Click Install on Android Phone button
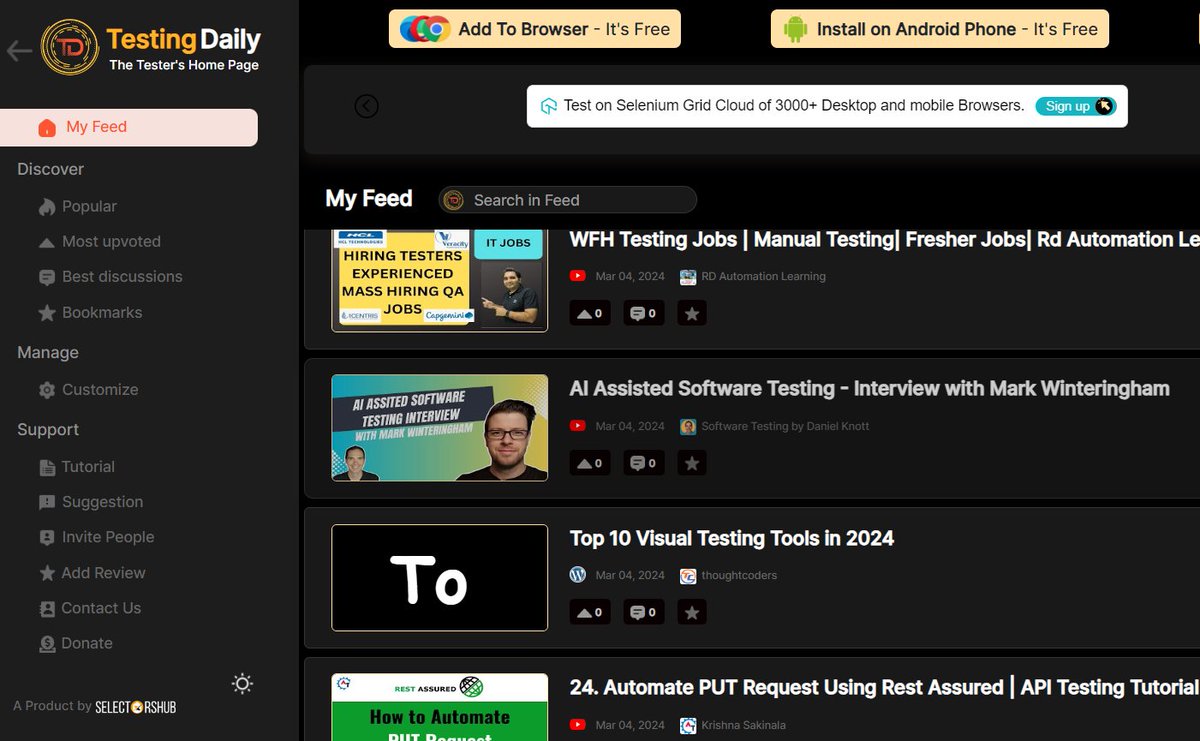 coord(938,28)
